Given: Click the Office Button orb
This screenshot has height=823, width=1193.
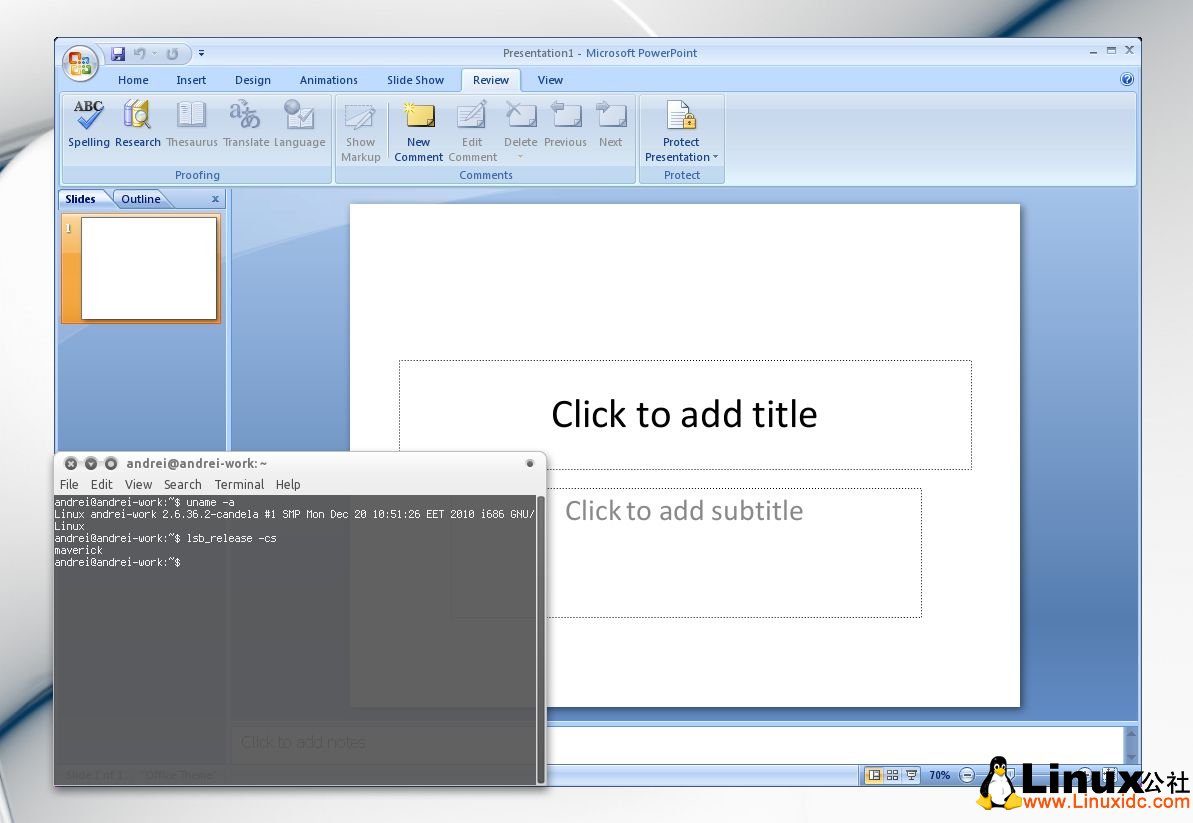Looking at the screenshot, I should [x=80, y=64].
